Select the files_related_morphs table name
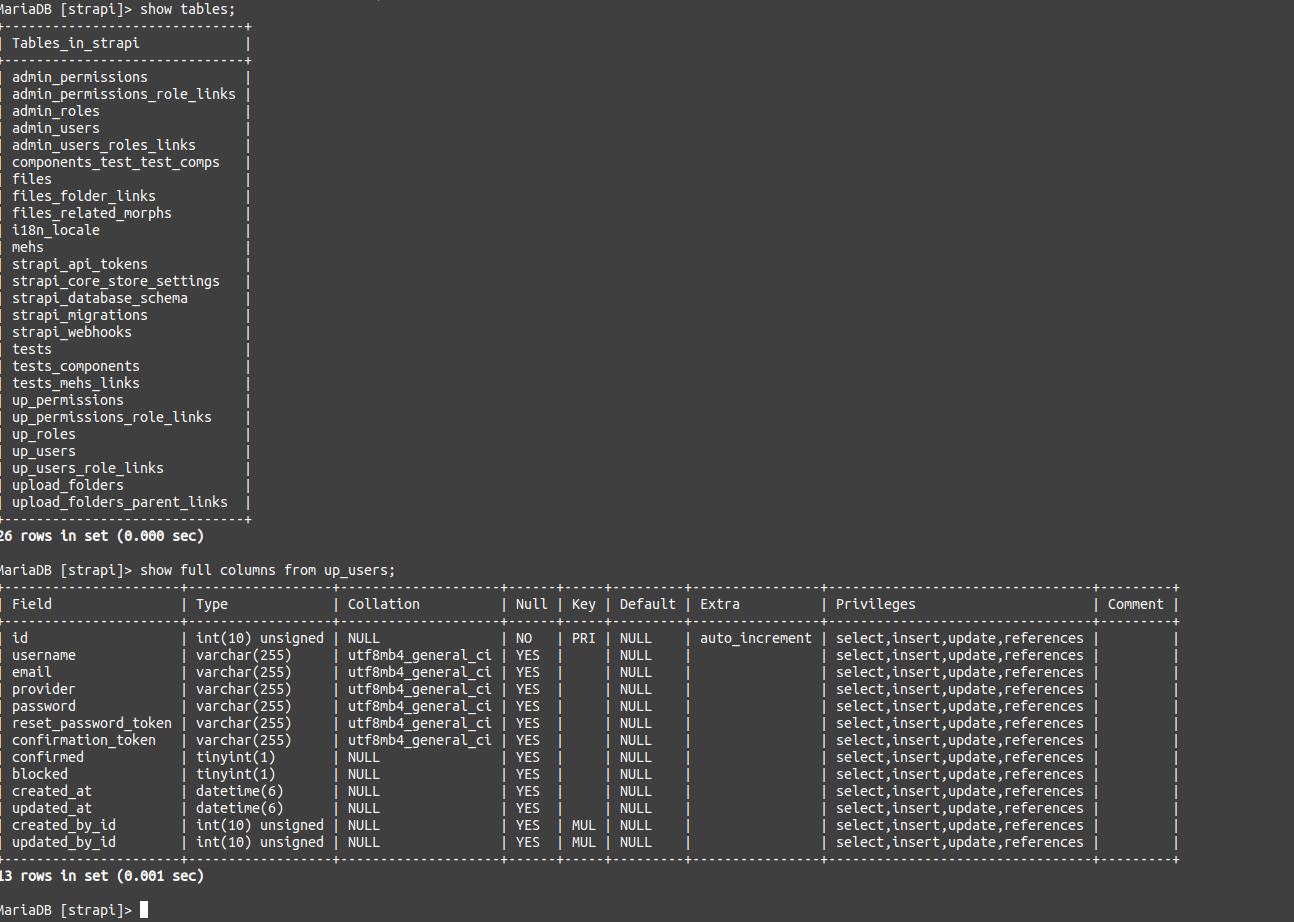This screenshot has width=1294, height=922. pos(91,212)
